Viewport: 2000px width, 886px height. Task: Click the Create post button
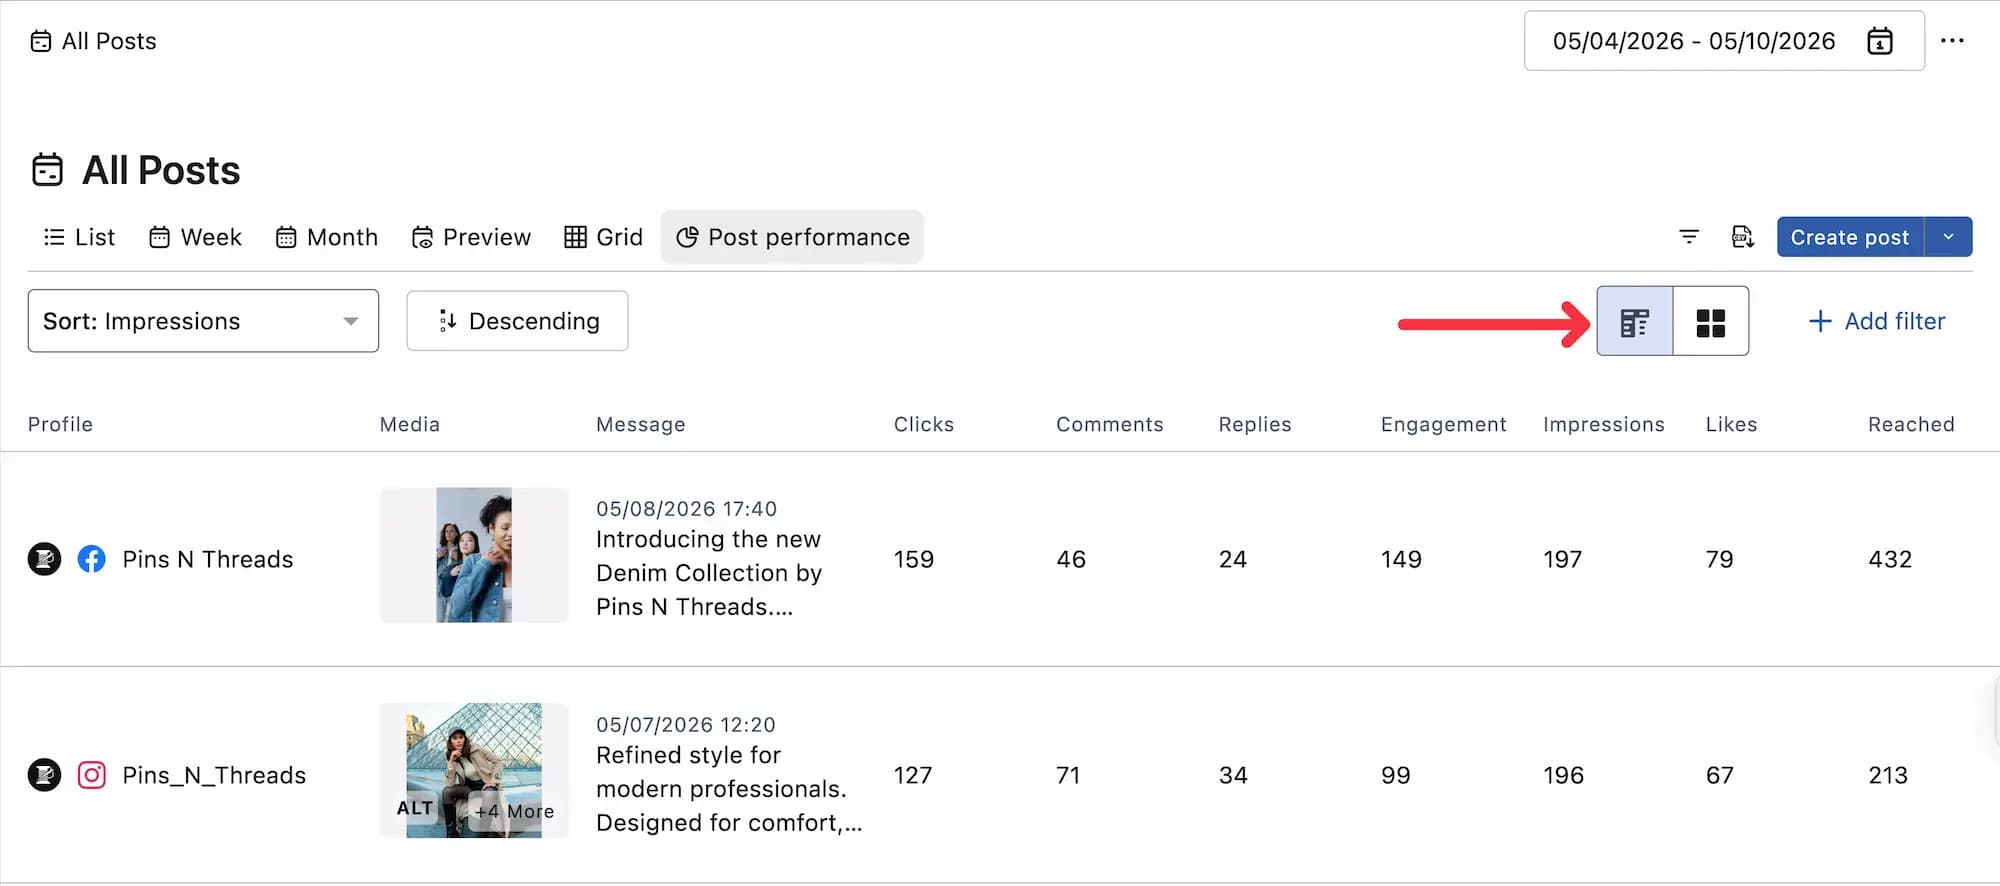click(1850, 237)
